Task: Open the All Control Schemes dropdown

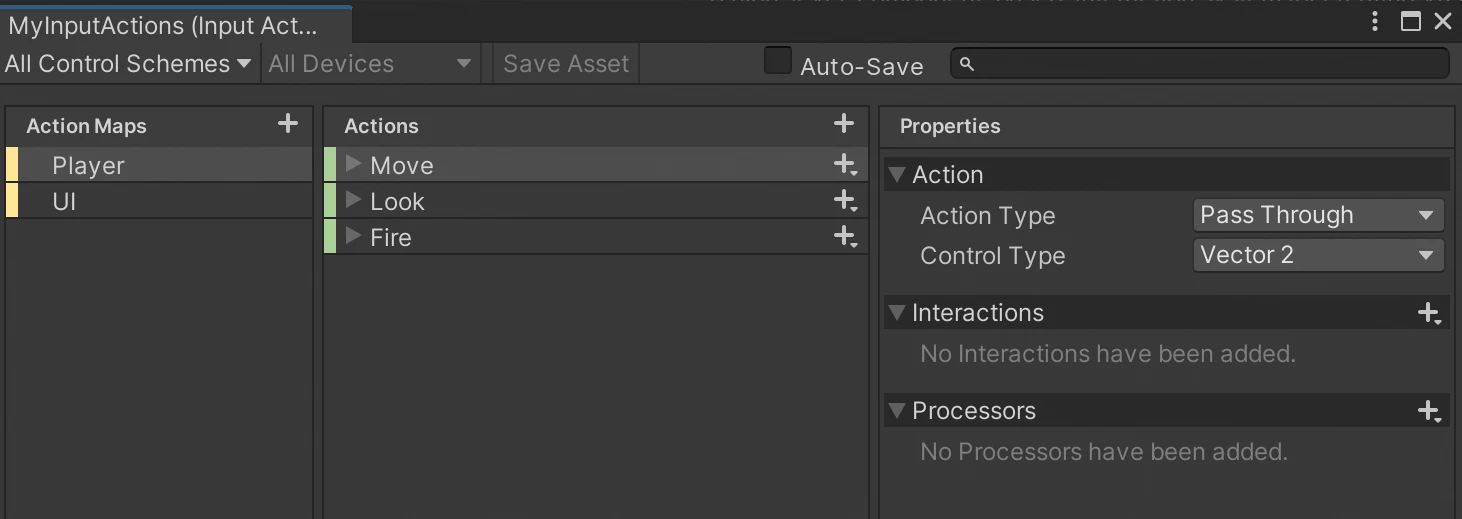Action: [129, 64]
